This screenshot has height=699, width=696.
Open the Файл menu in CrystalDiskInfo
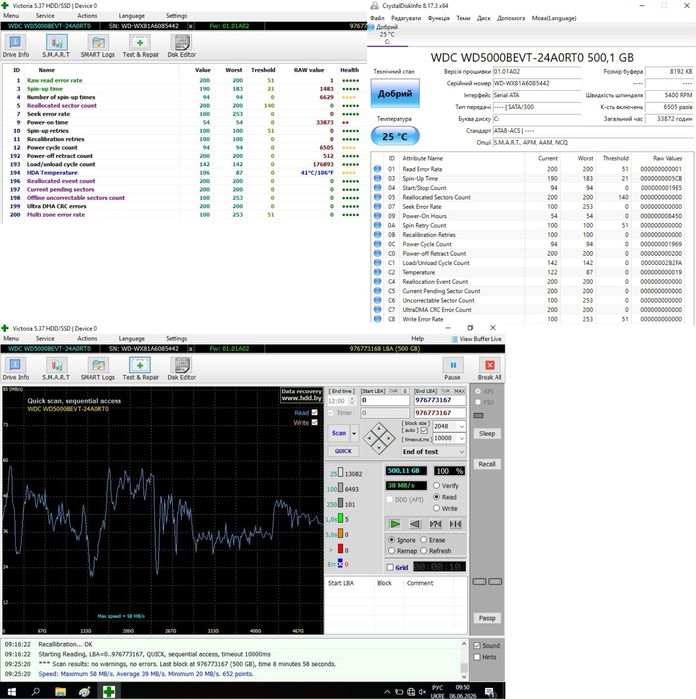pyautogui.click(x=377, y=18)
